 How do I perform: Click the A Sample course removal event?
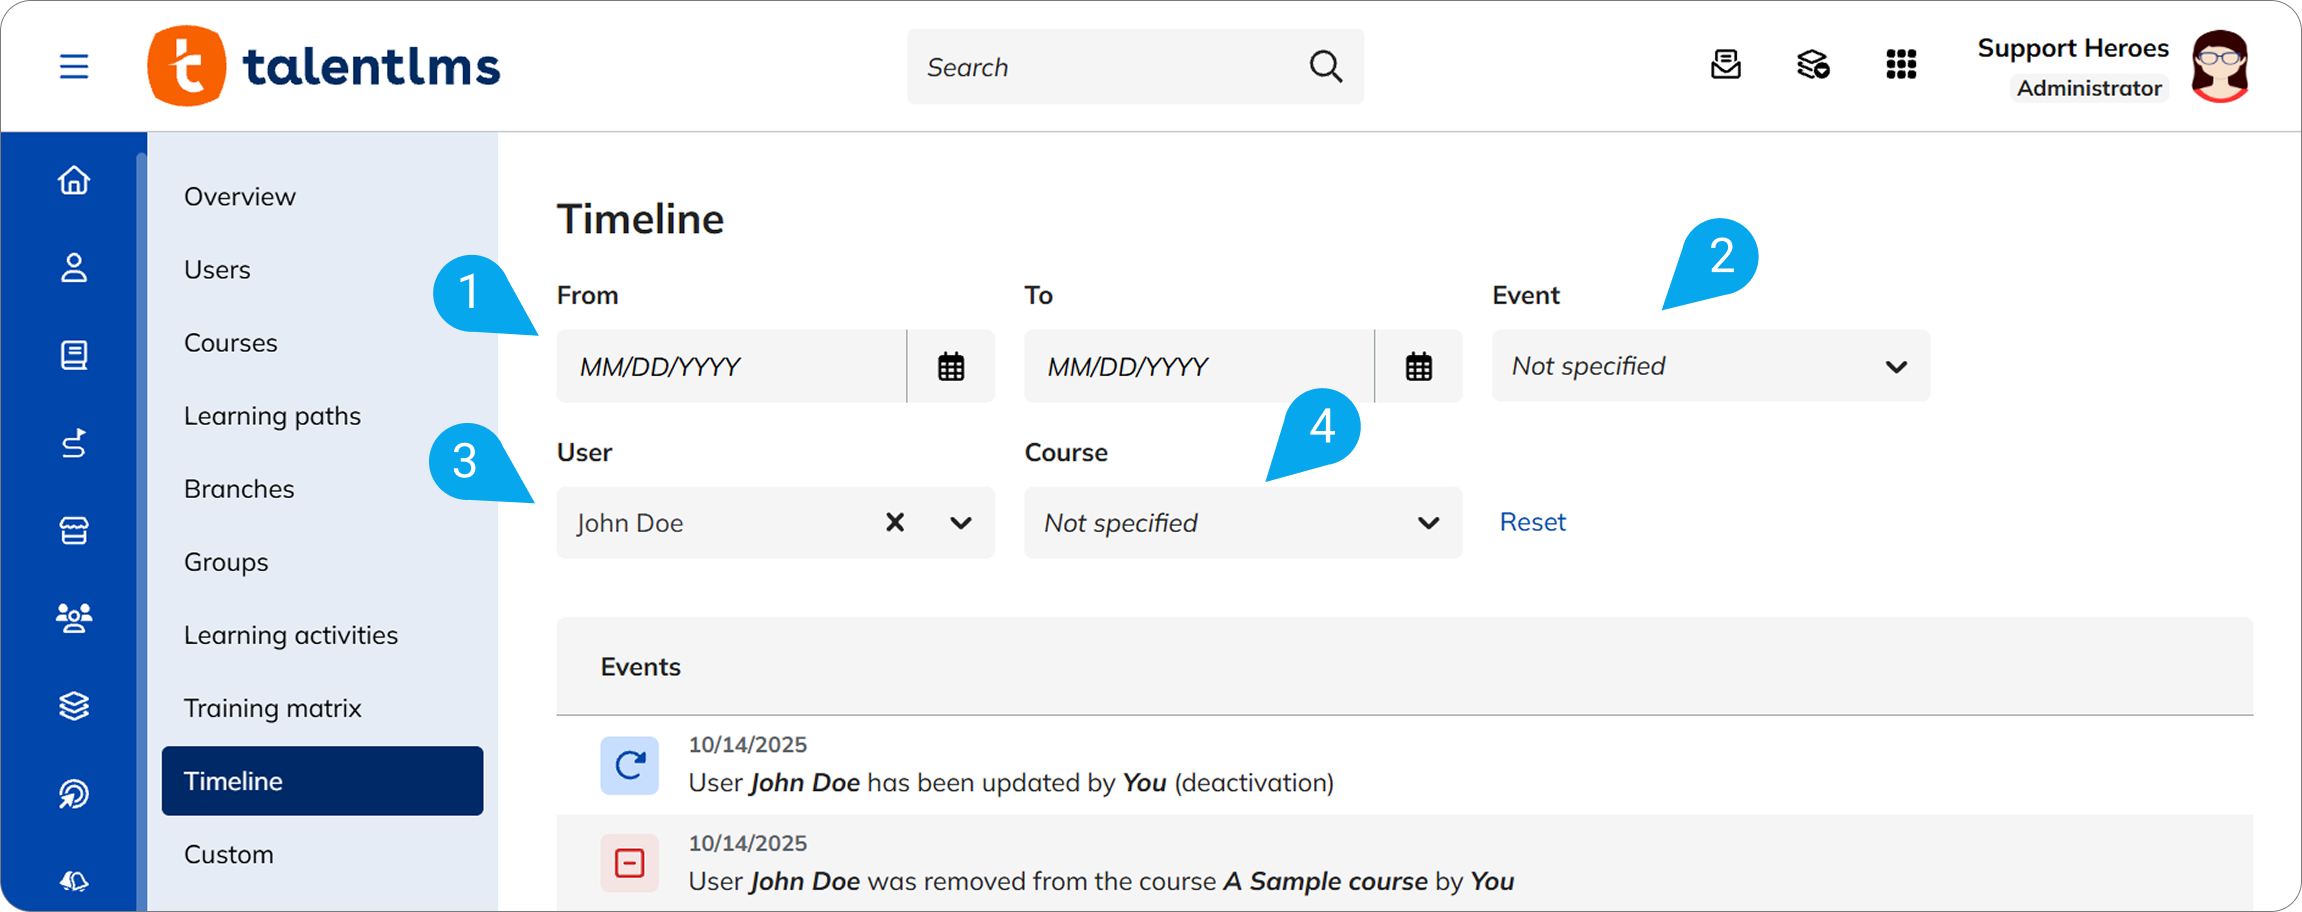[x=1101, y=881]
